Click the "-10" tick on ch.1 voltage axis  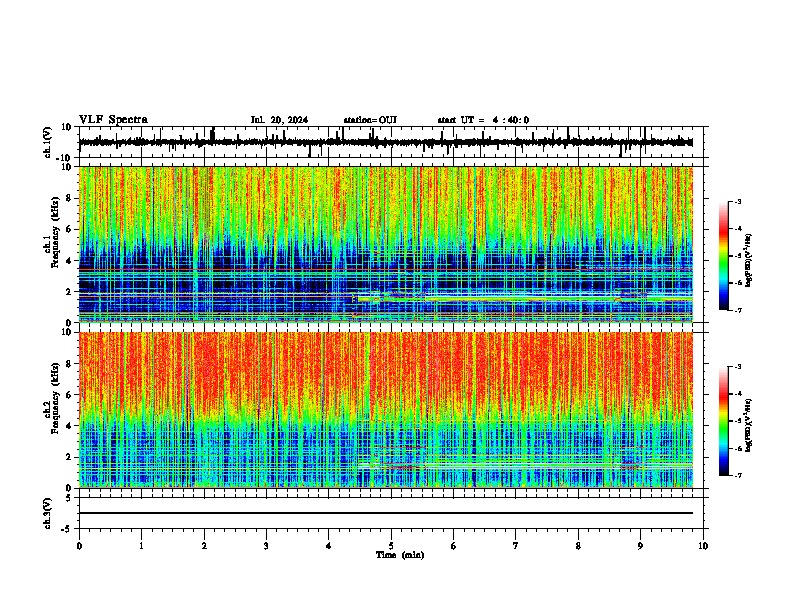65,157
